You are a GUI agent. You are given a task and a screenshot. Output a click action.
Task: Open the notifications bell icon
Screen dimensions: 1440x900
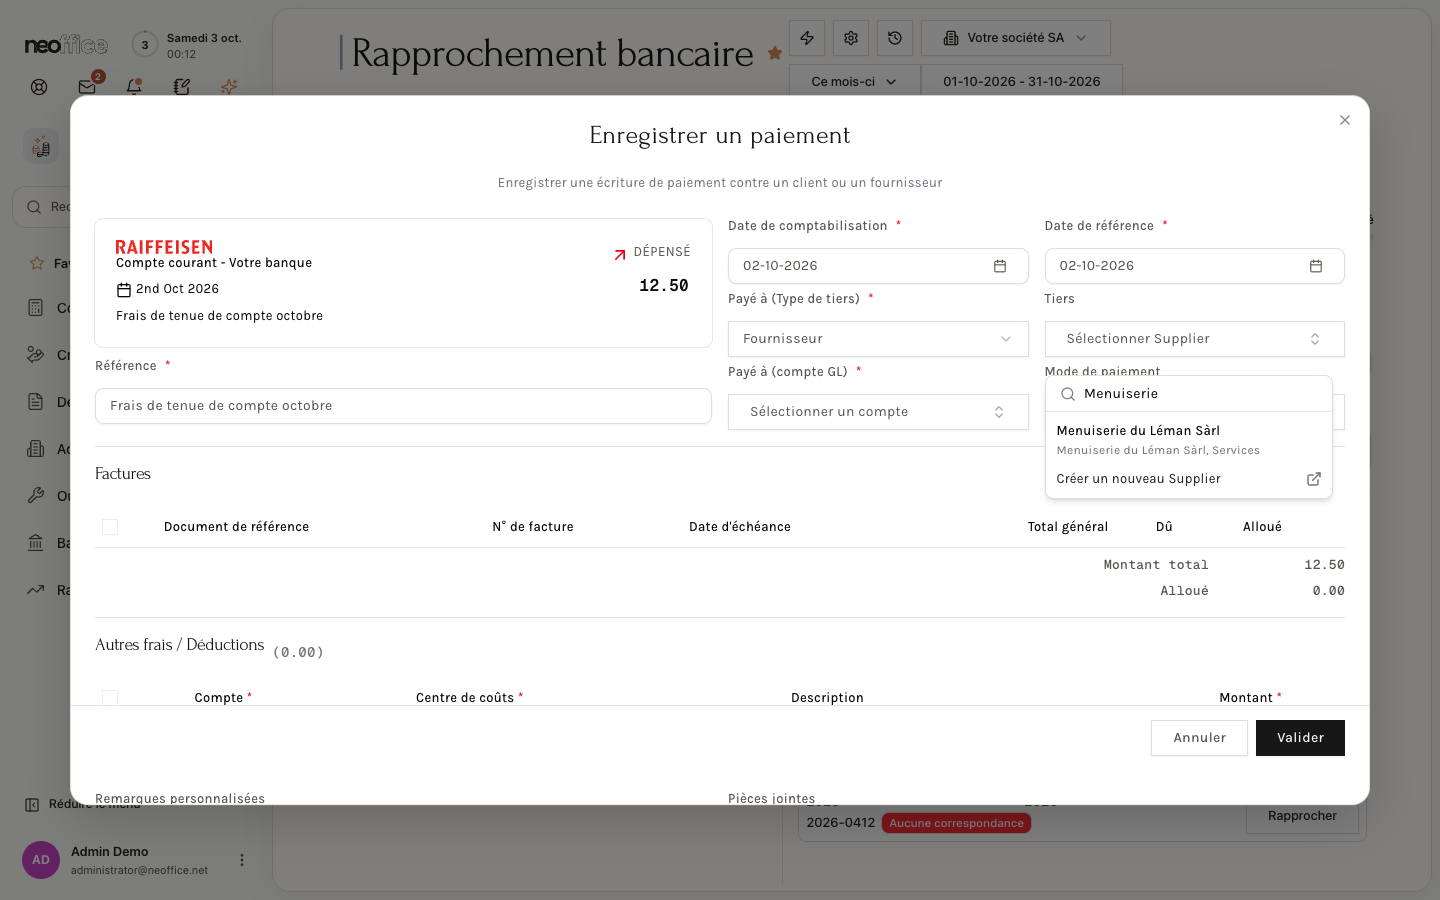pos(134,87)
